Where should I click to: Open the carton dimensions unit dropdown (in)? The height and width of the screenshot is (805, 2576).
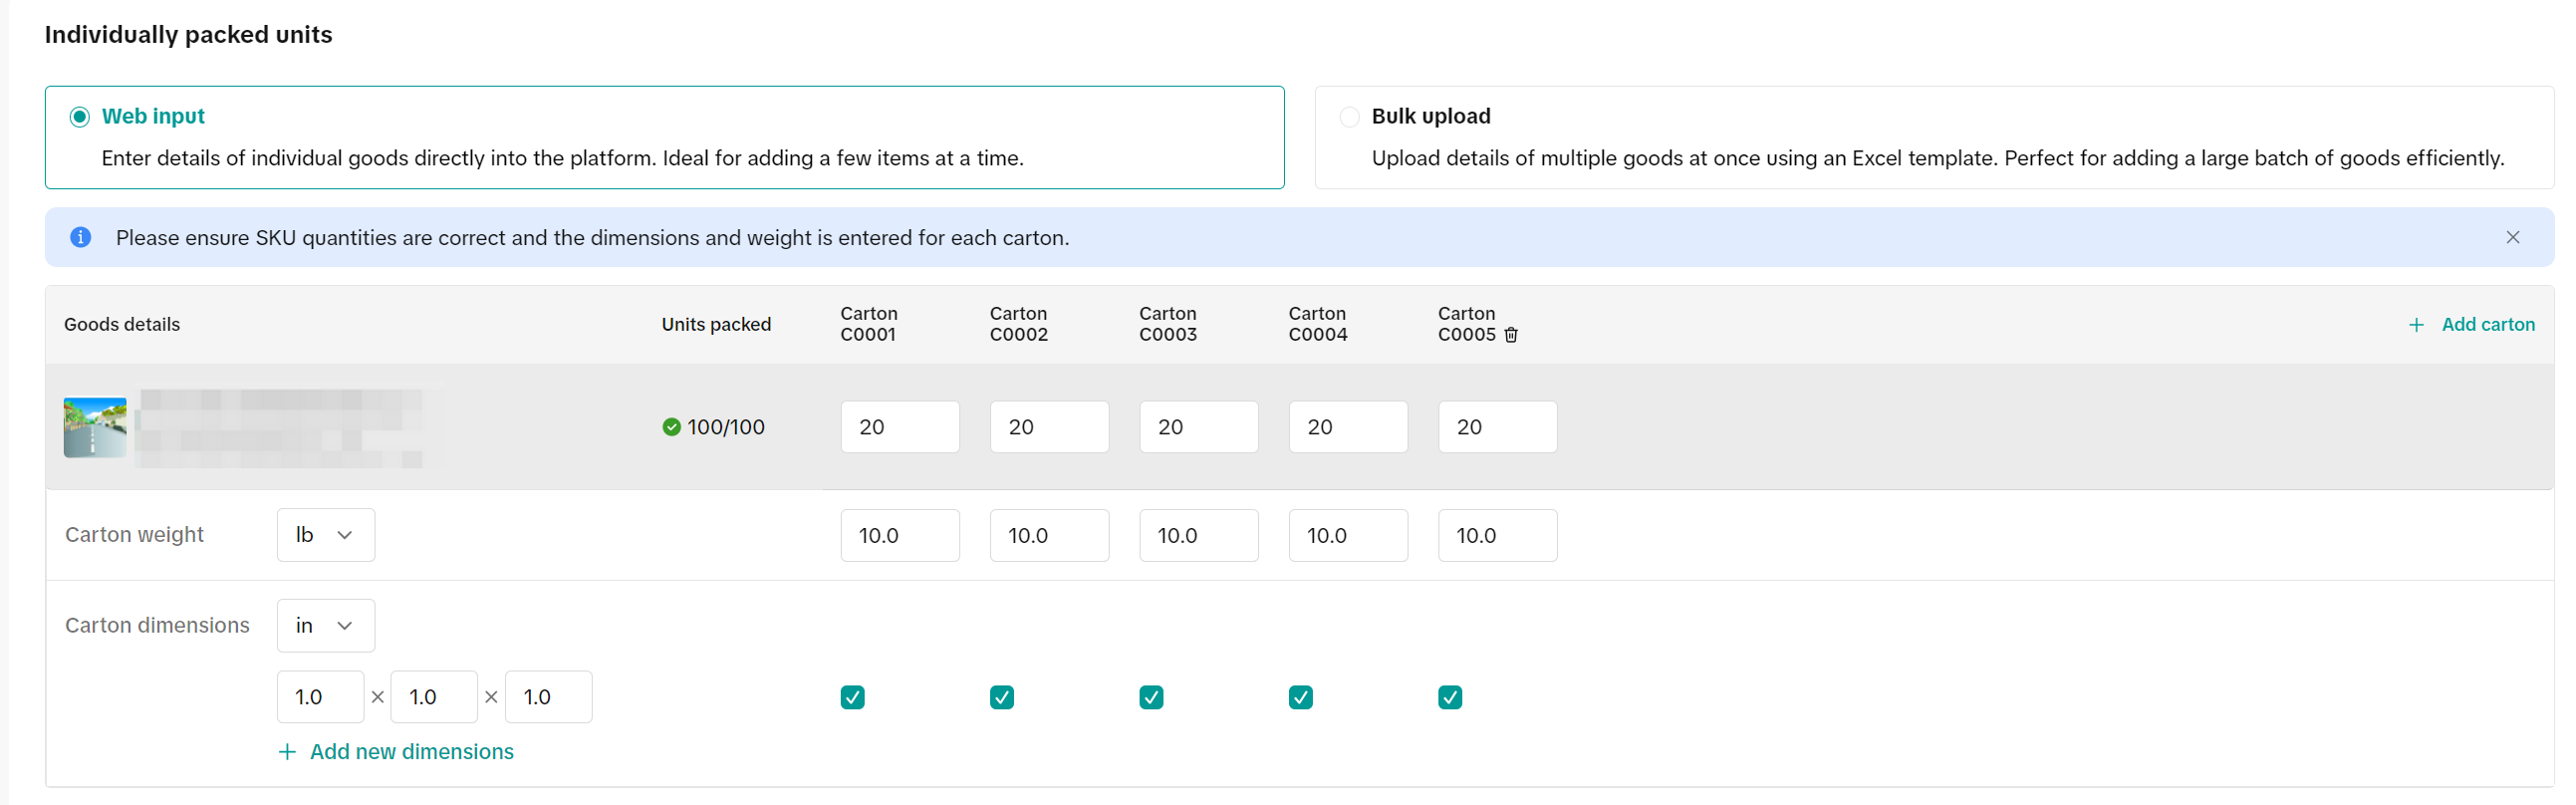click(x=325, y=625)
